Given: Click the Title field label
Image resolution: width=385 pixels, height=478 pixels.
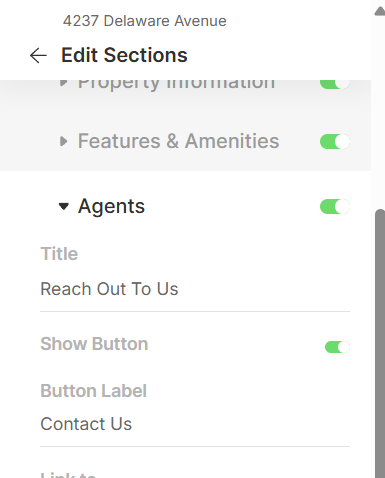Looking at the screenshot, I should point(59,254).
